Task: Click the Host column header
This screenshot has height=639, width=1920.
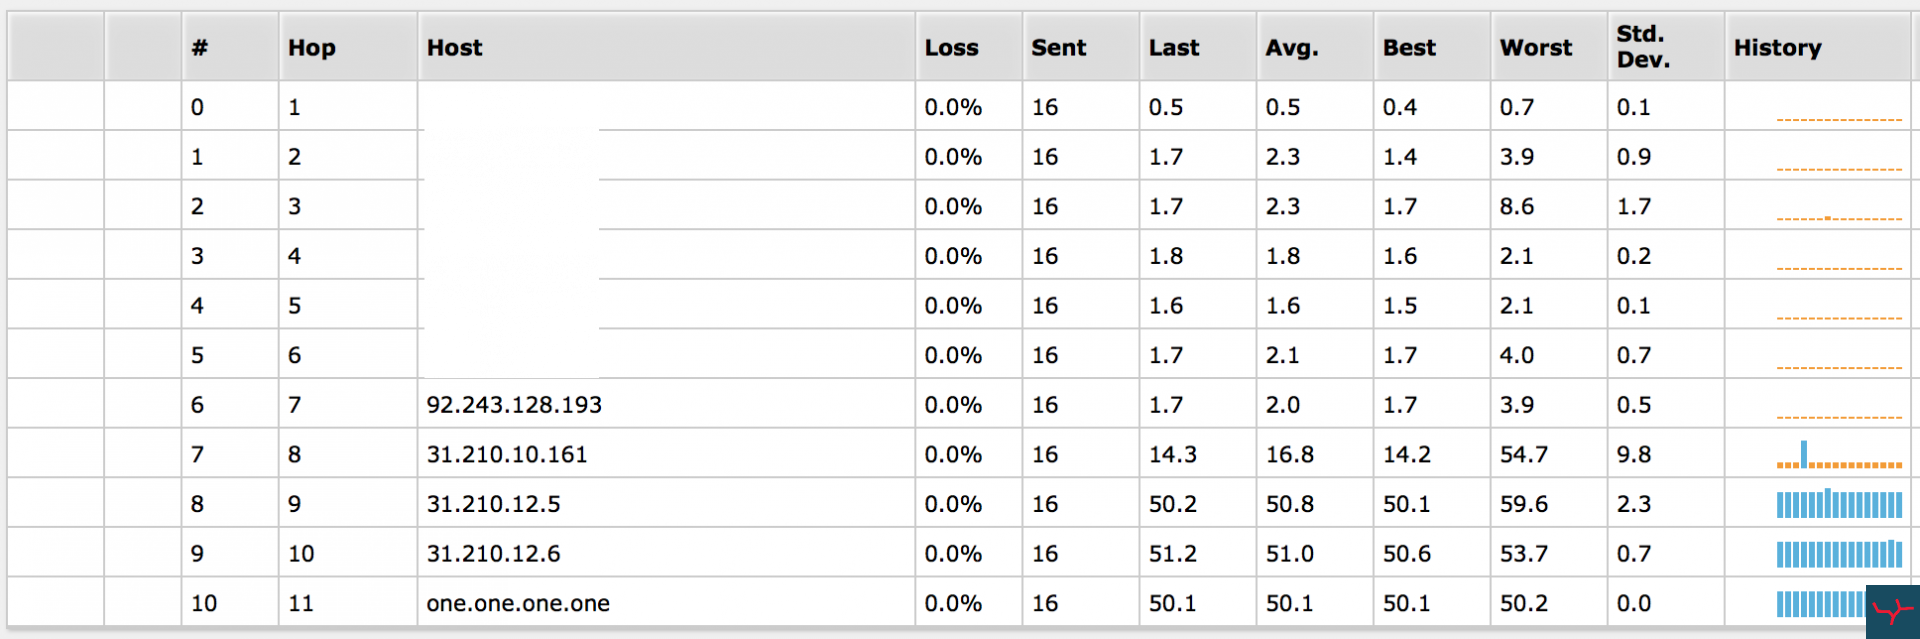Action: [x=455, y=47]
